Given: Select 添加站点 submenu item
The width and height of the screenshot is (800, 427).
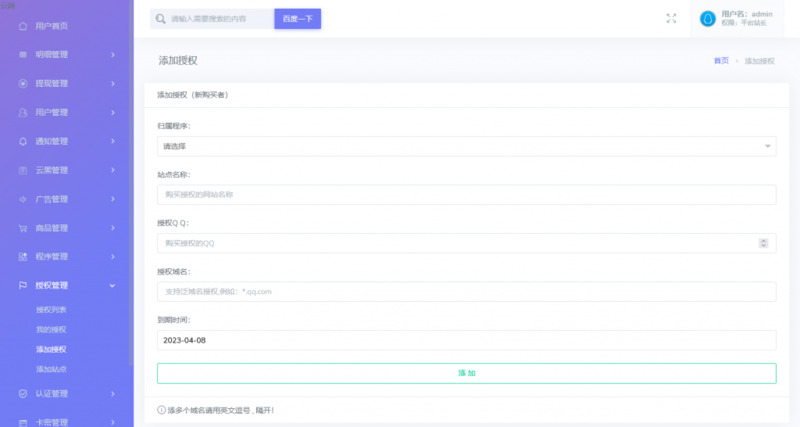Looking at the screenshot, I should pyautogui.click(x=51, y=369).
